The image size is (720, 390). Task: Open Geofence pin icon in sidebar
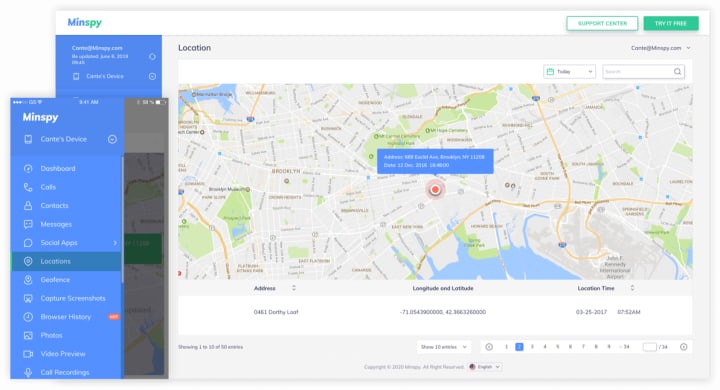[x=28, y=280]
